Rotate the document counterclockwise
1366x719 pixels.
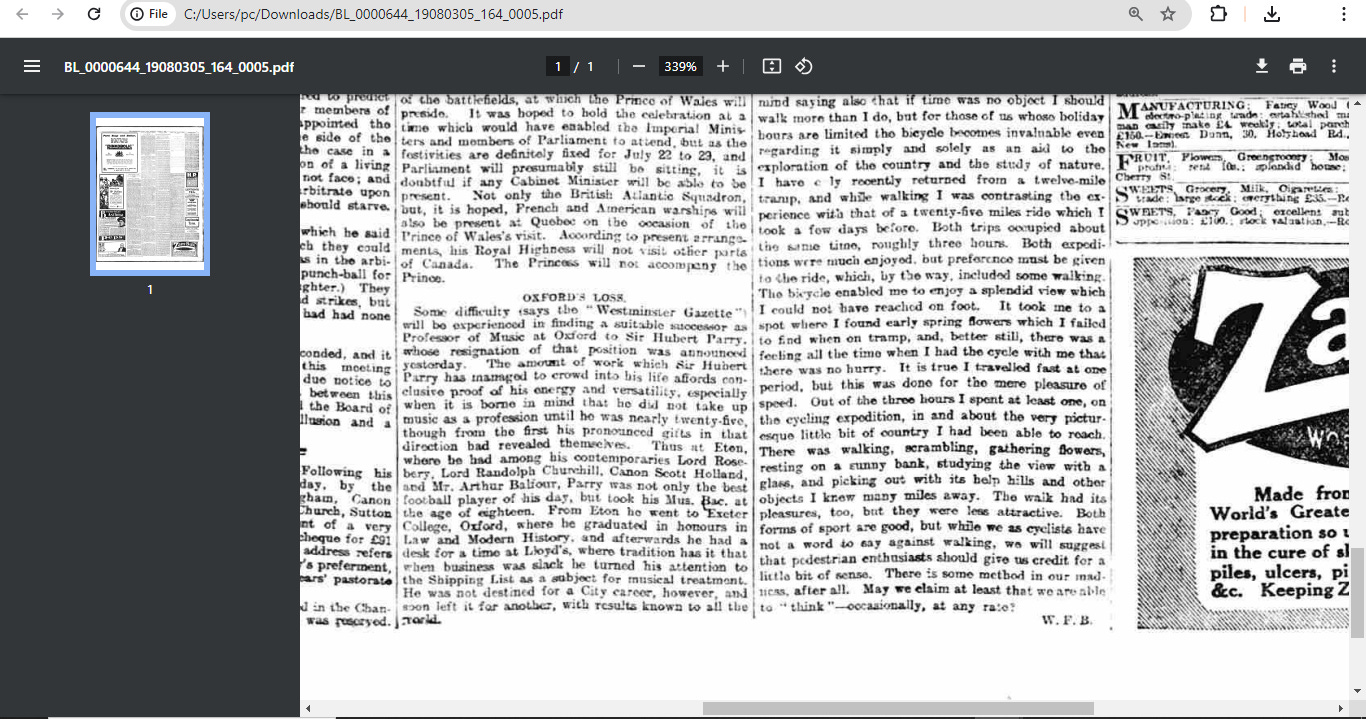click(804, 66)
